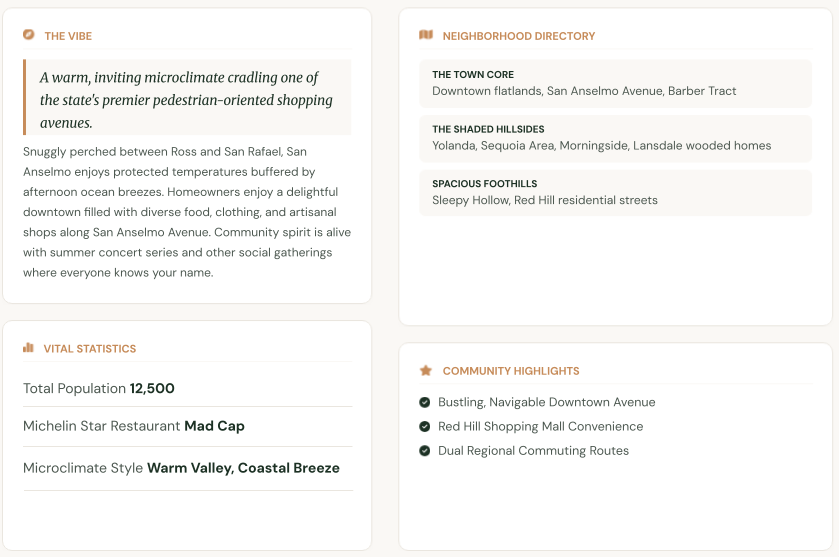Image resolution: width=839 pixels, height=557 pixels.
Task: Click the check icon for Bustling, Navigable Downtown Avenue
Action: pyautogui.click(x=425, y=402)
